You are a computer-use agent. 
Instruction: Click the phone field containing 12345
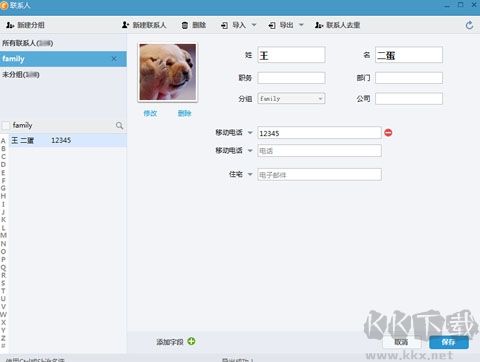point(319,133)
